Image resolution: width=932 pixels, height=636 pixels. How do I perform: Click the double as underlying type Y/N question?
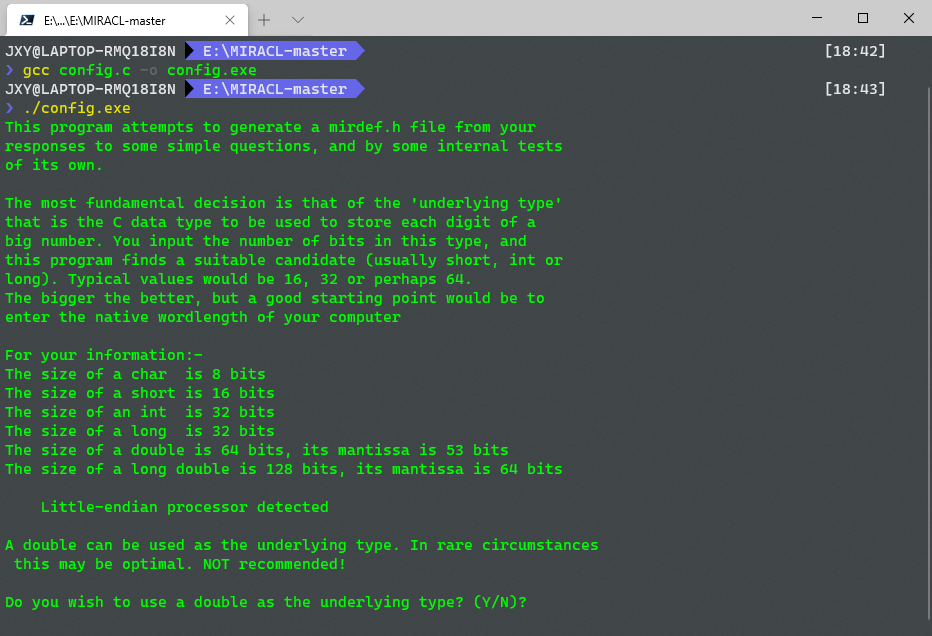coord(263,601)
